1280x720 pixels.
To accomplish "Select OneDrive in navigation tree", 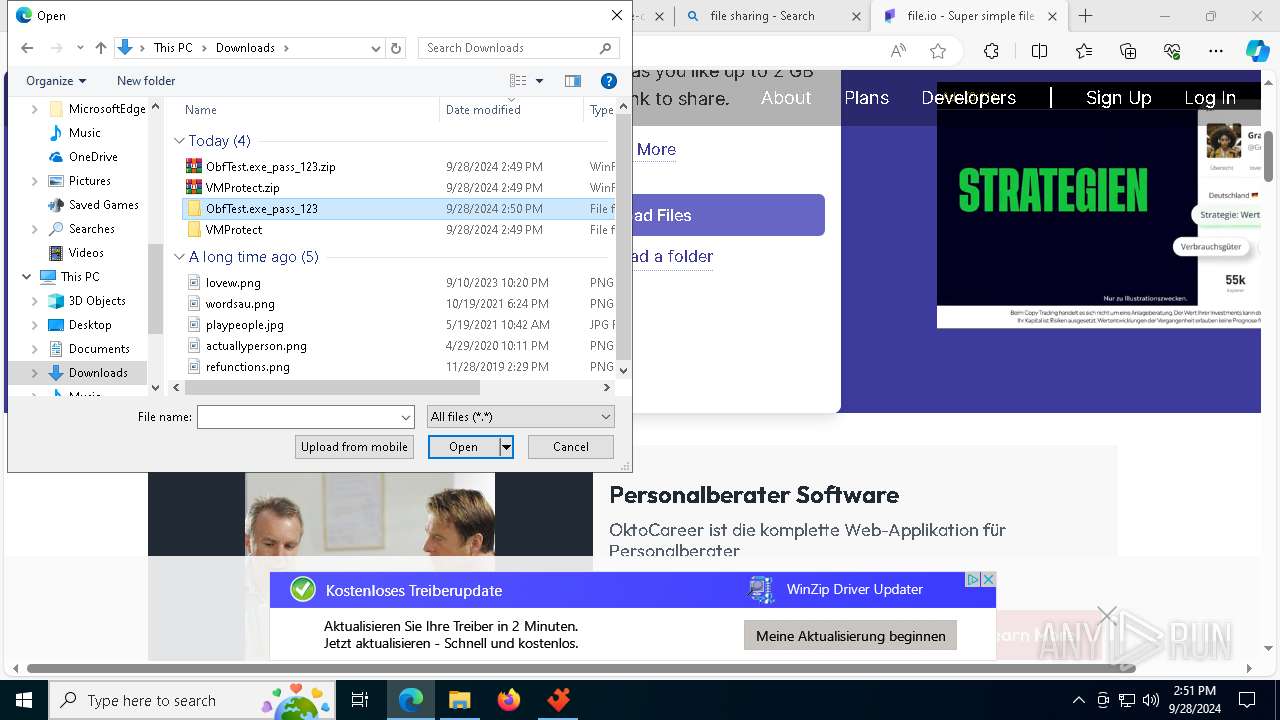I will point(93,157).
